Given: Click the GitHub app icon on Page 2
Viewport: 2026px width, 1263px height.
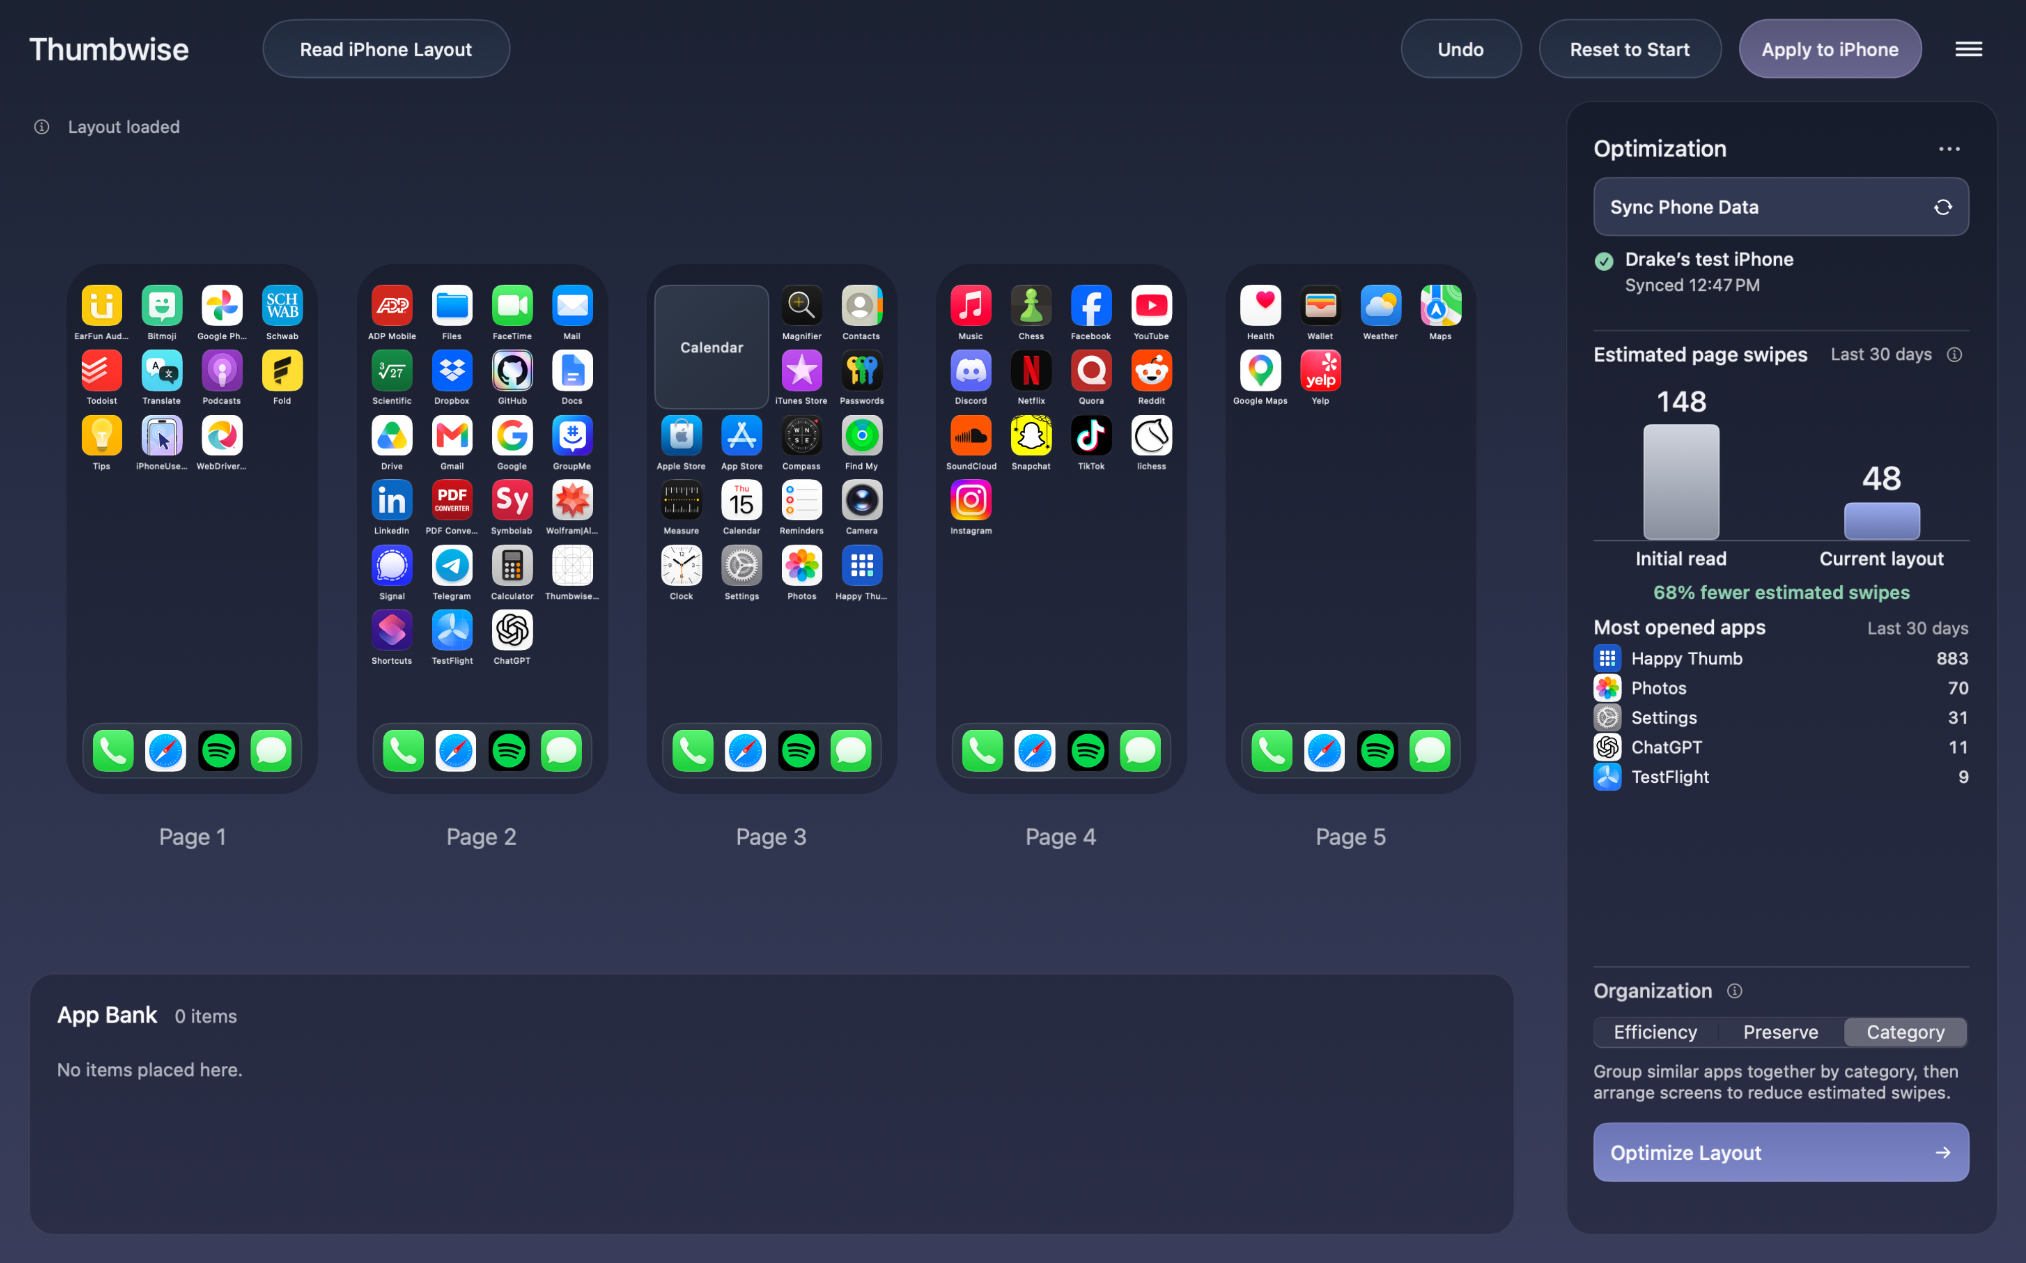Looking at the screenshot, I should coord(512,371).
